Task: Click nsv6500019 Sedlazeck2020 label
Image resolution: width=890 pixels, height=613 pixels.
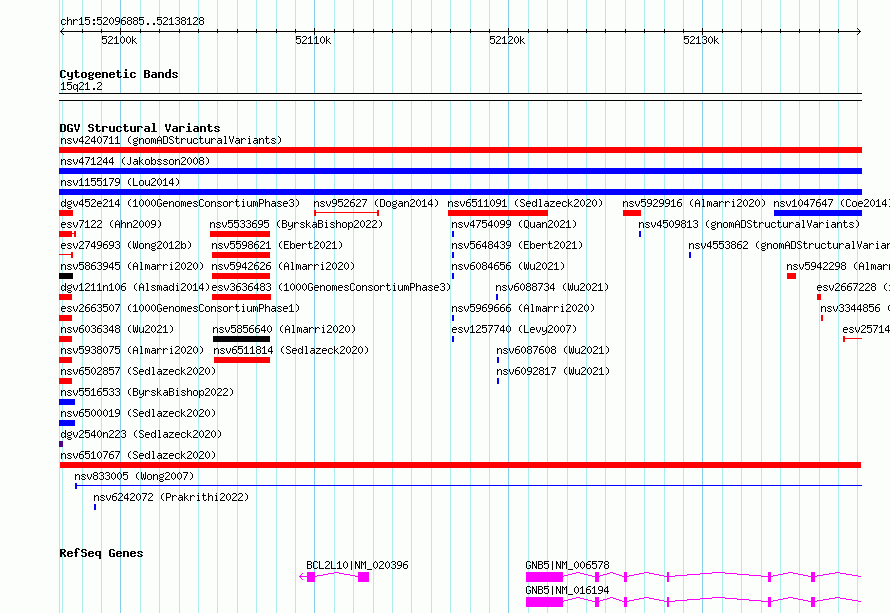Action: [x=138, y=413]
